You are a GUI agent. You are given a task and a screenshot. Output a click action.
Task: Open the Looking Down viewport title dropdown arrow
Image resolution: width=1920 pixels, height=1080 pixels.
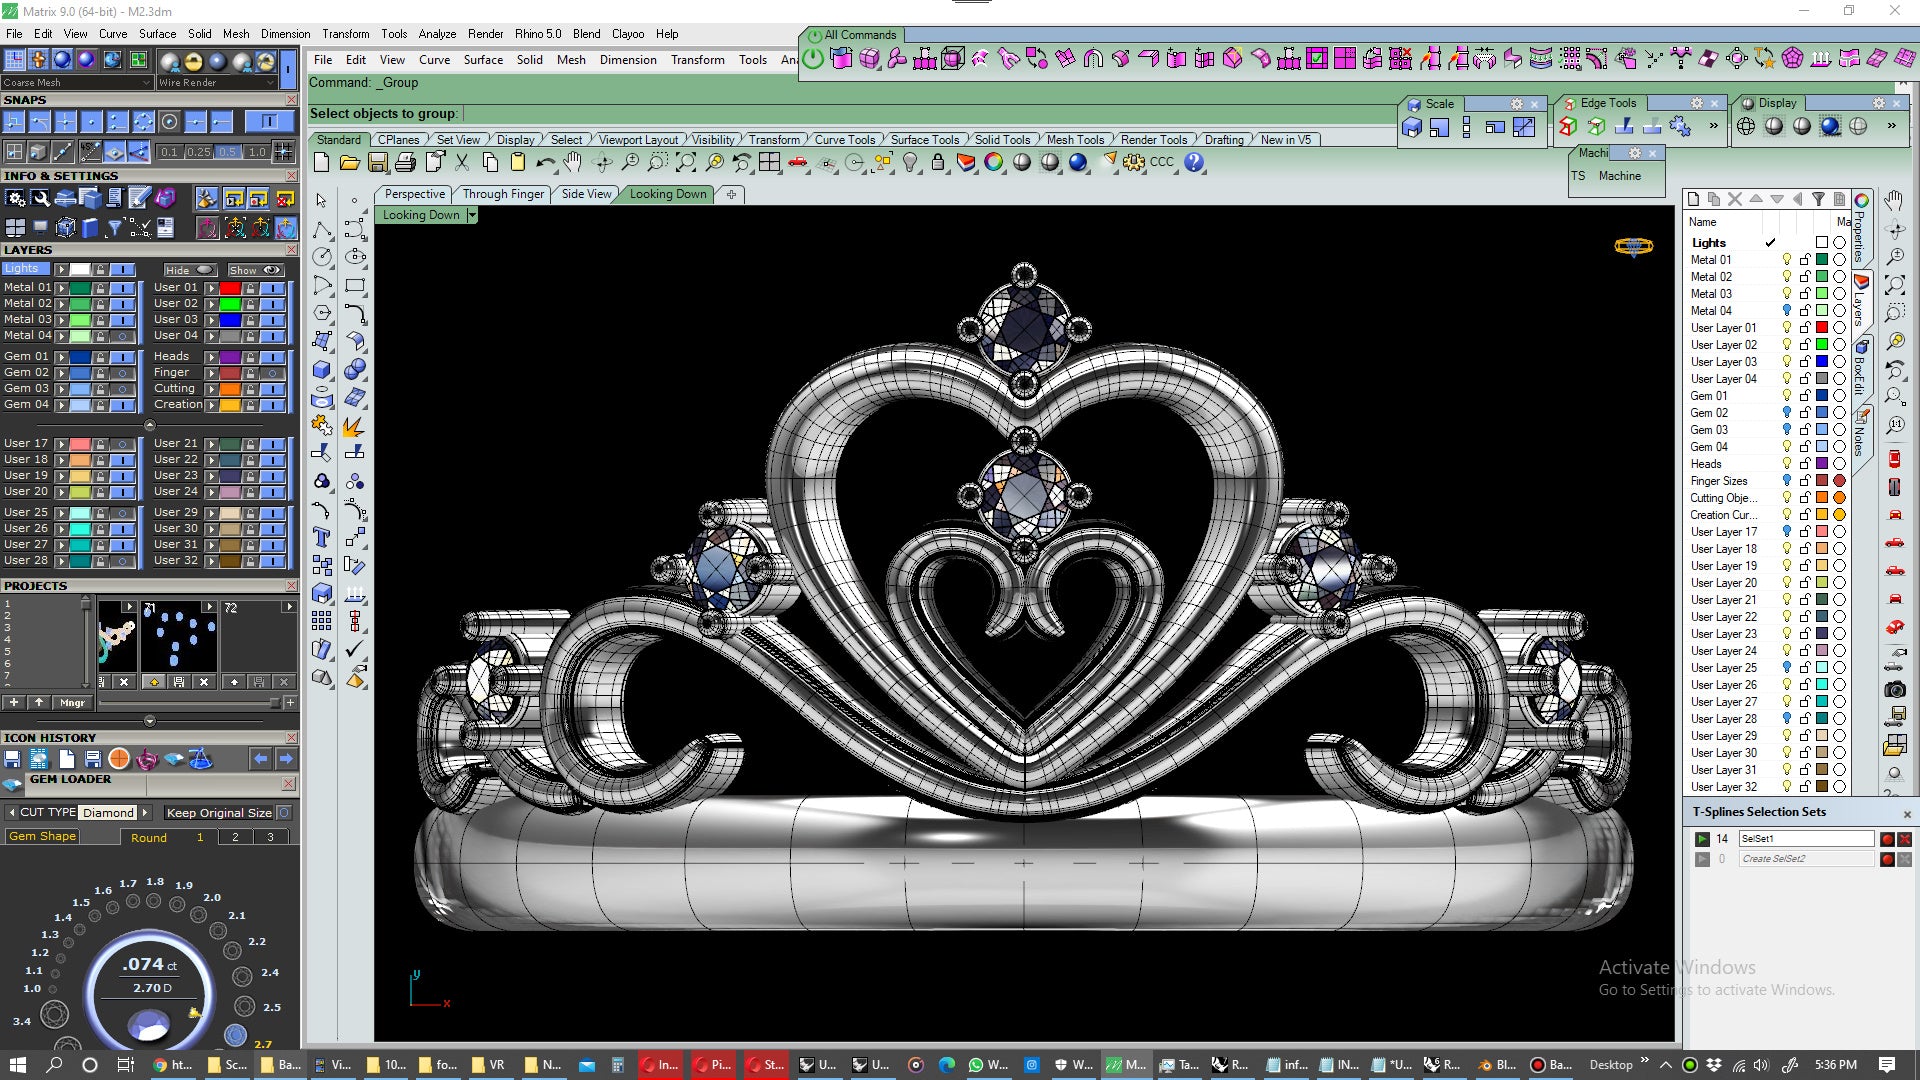click(472, 215)
